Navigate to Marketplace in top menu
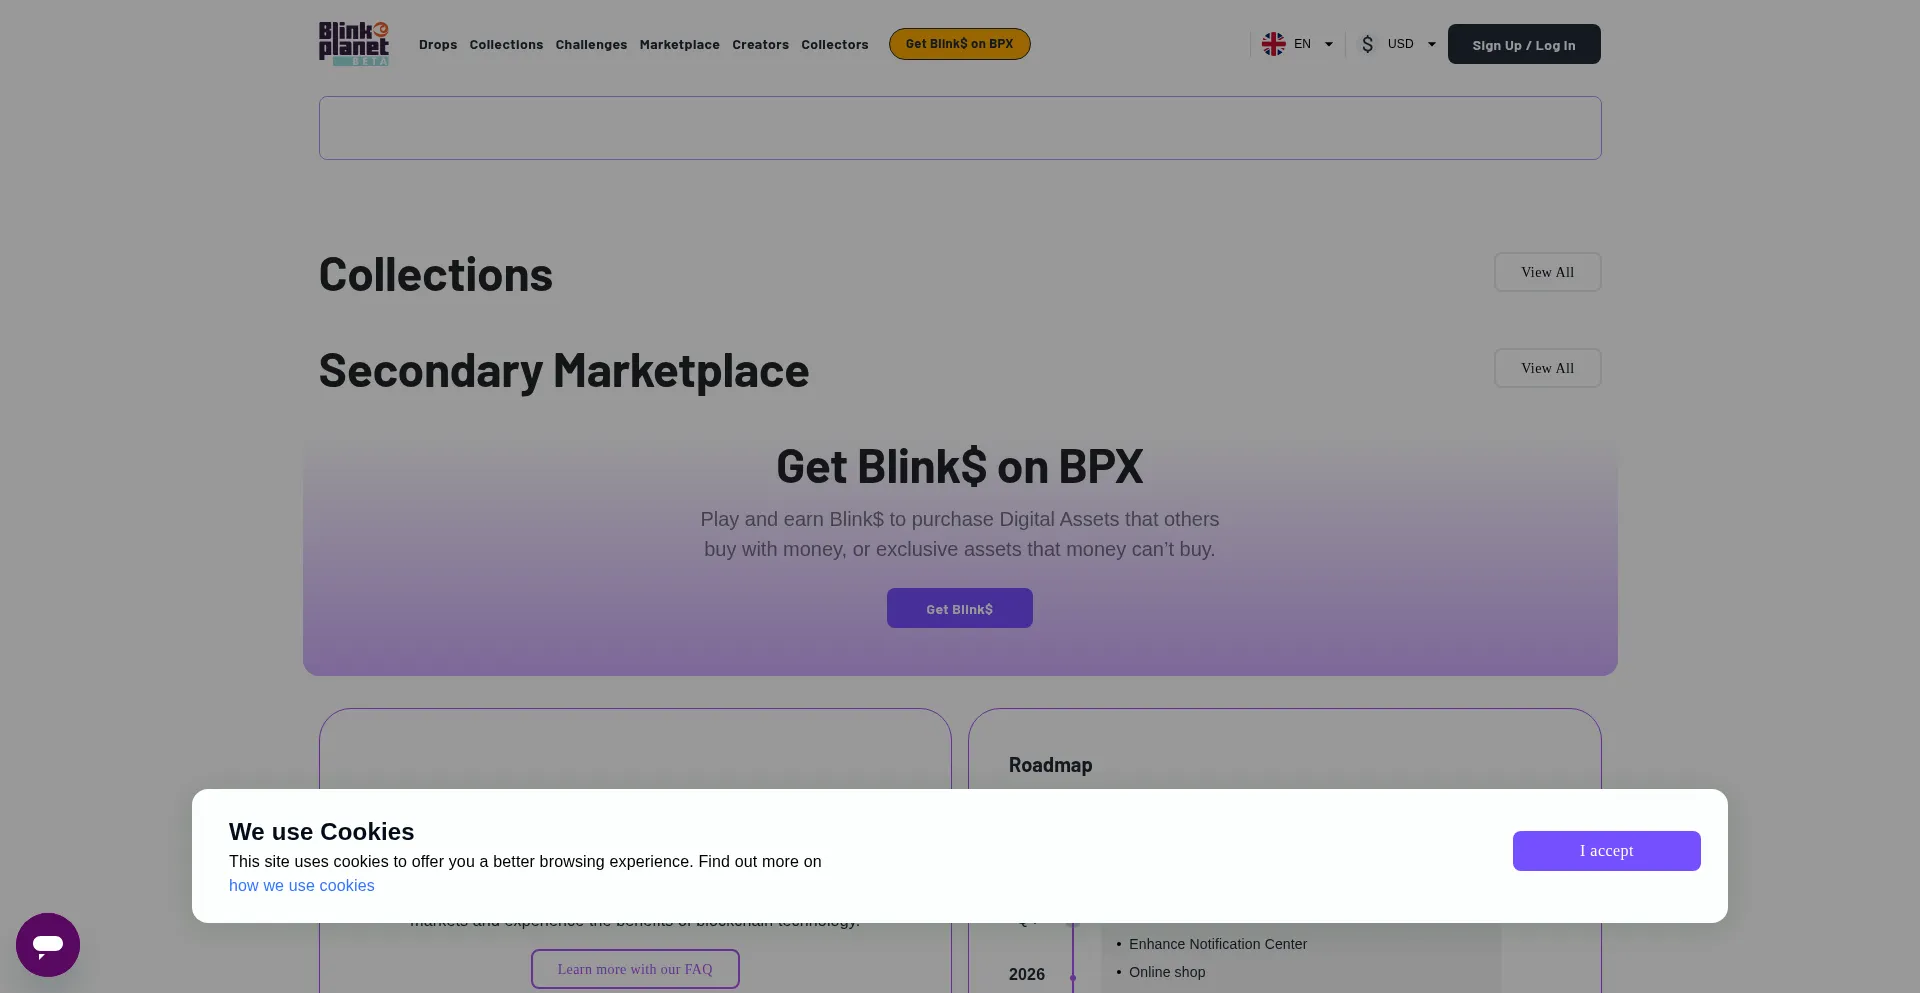 tap(679, 45)
